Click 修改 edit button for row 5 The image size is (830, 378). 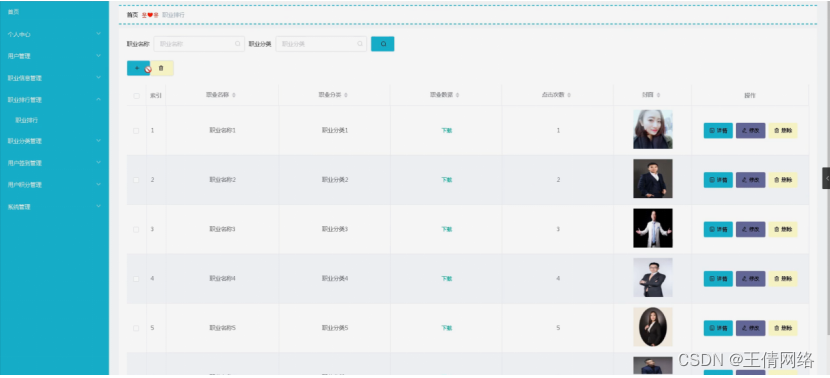[751, 328]
